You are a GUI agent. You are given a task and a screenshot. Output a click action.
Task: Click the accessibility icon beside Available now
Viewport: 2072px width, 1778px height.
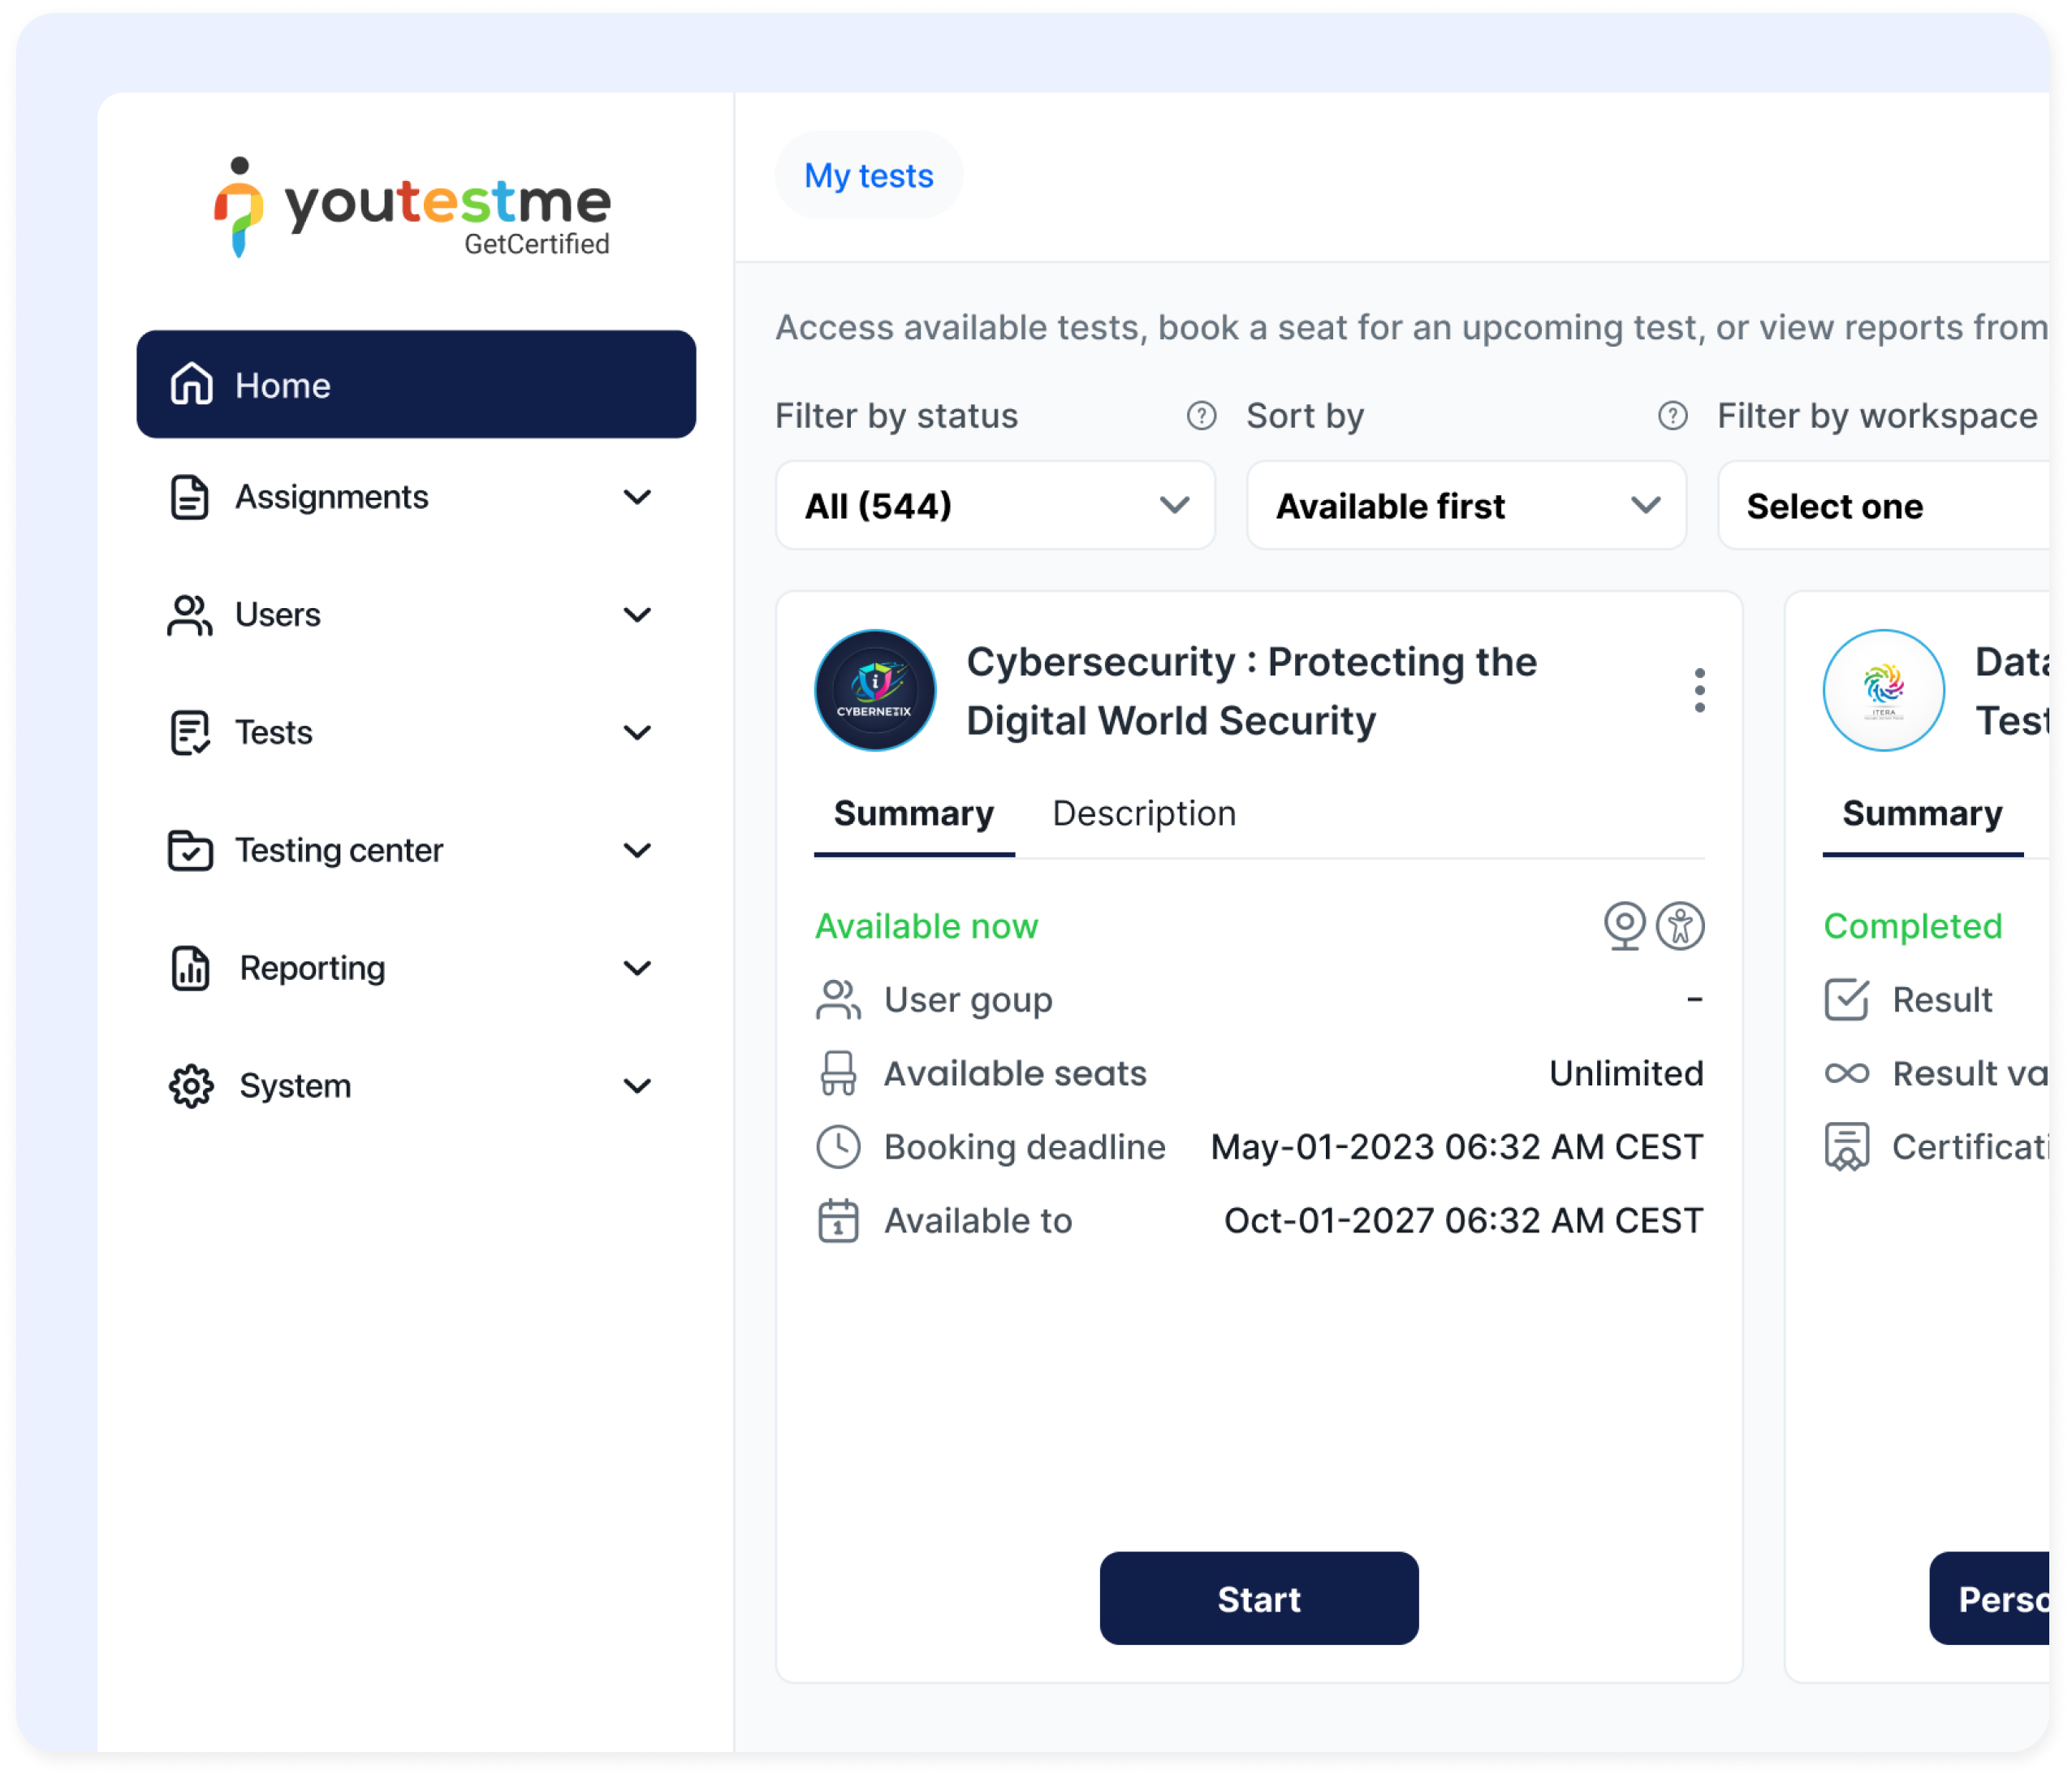coord(1680,925)
